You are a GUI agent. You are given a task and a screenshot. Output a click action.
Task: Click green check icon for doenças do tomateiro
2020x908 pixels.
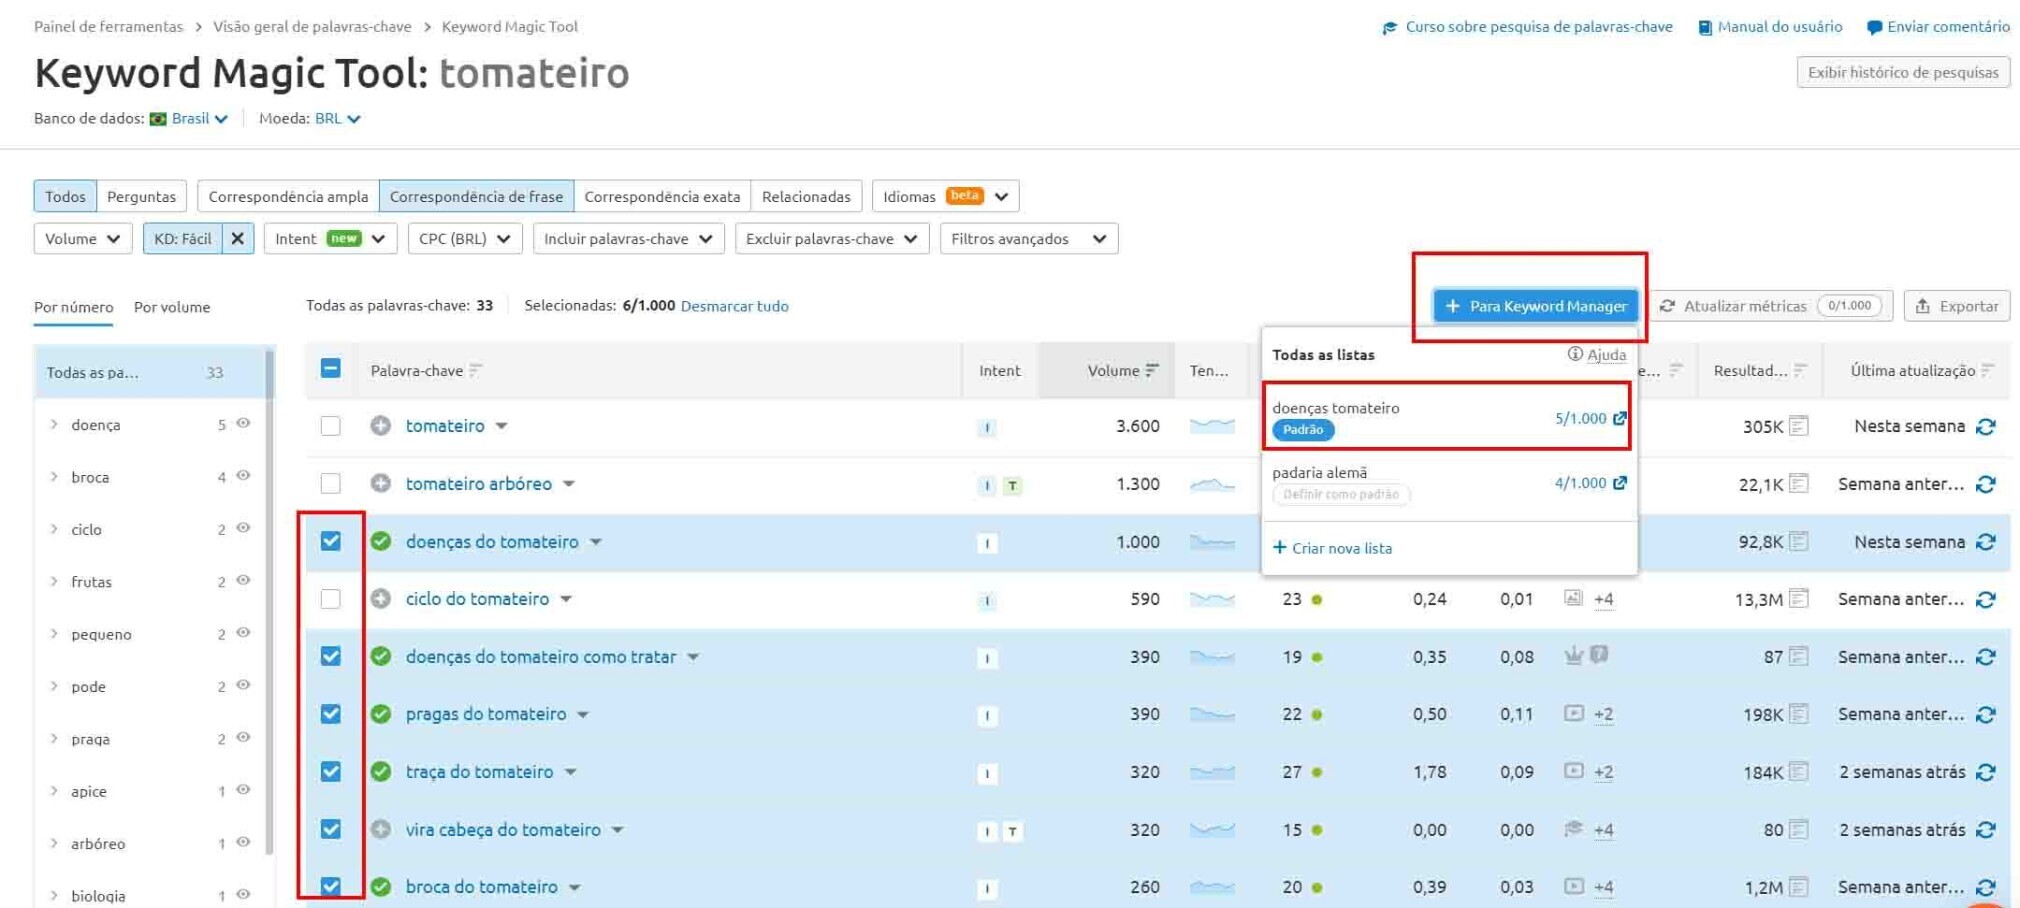tap(380, 542)
